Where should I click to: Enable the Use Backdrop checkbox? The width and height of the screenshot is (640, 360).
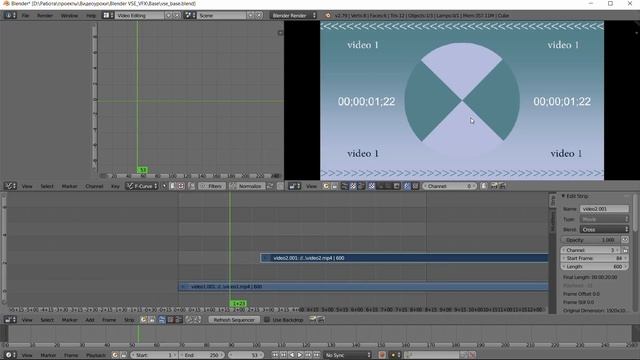tap(267, 320)
